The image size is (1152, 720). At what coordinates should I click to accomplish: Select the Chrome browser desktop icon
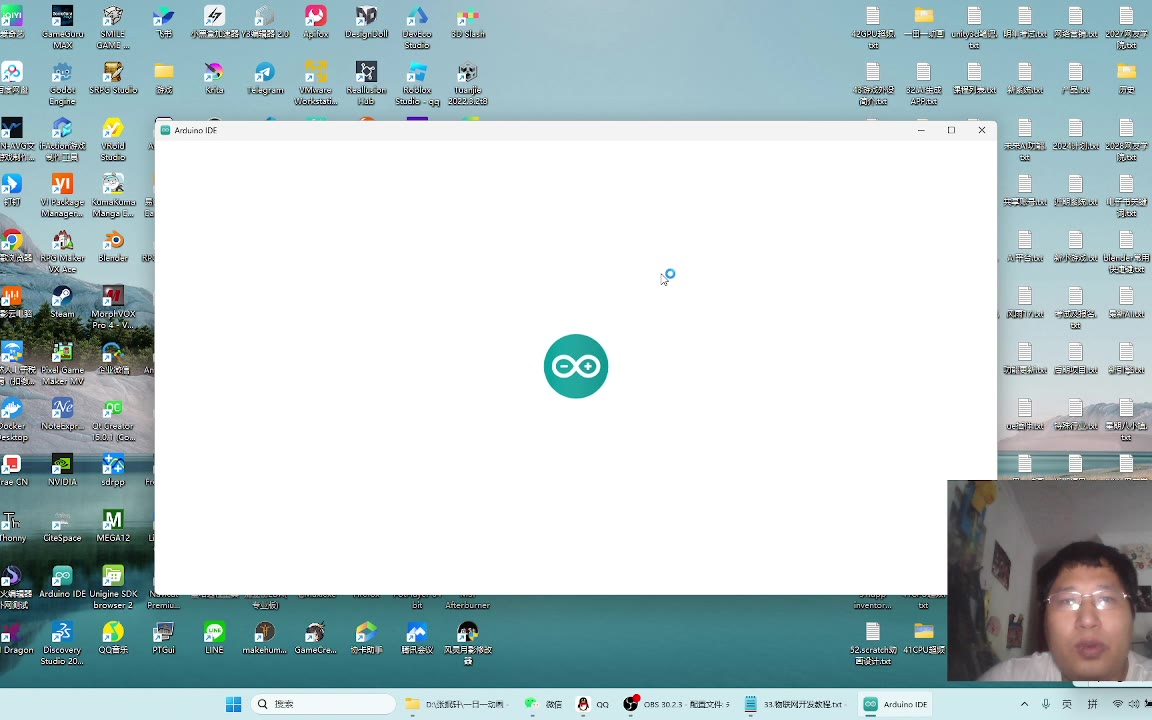[12, 246]
